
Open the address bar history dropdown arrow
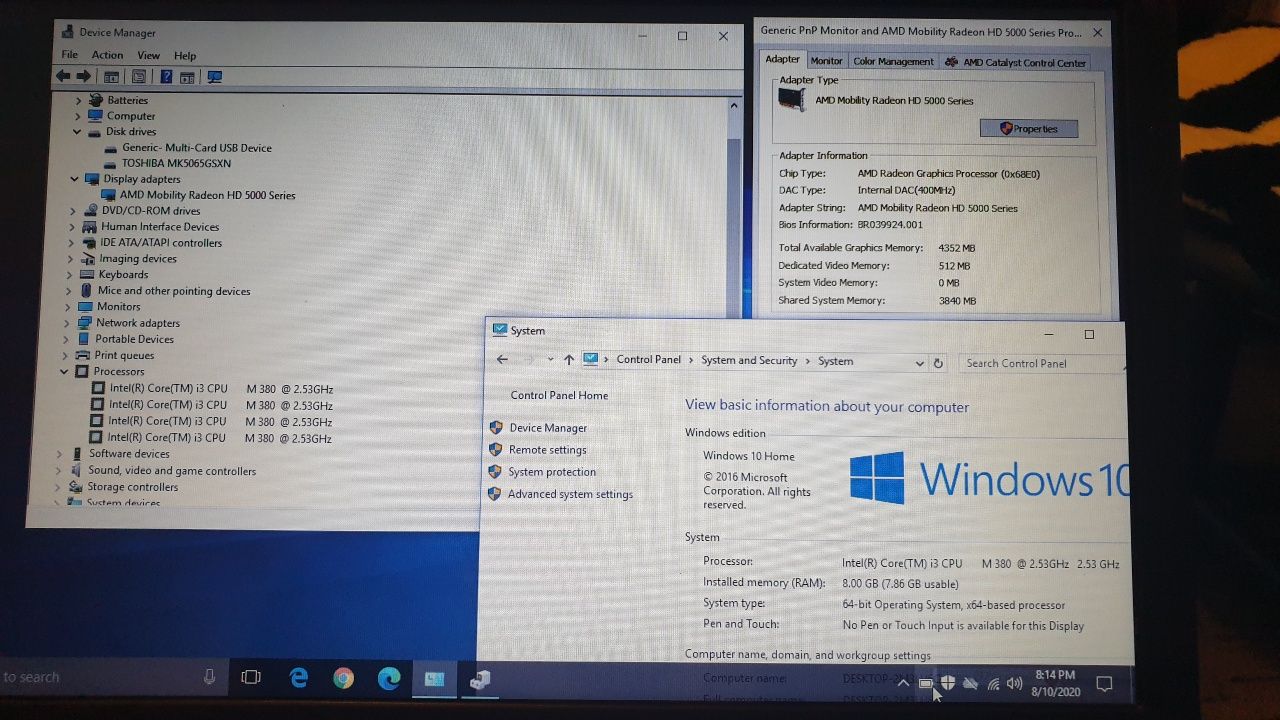pyautogui.click(x=920, y=364)
